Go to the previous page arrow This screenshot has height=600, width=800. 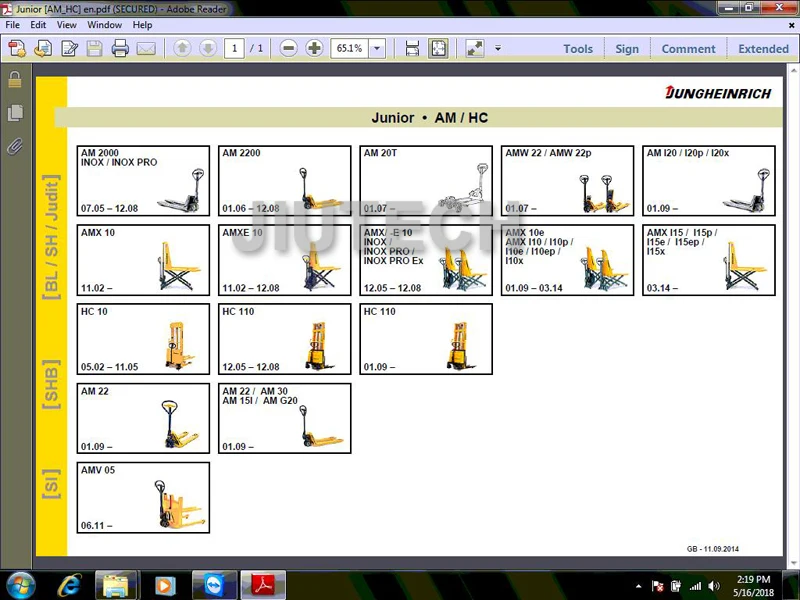tap(182, 48)
